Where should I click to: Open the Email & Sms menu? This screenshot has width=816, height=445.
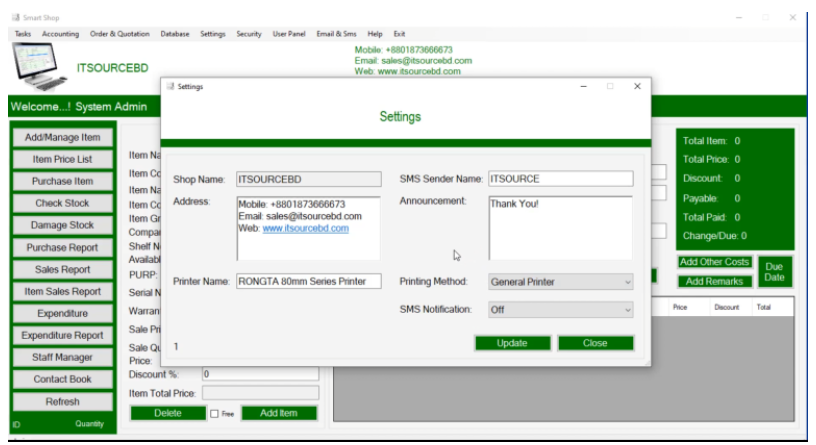tap(336, 34)
